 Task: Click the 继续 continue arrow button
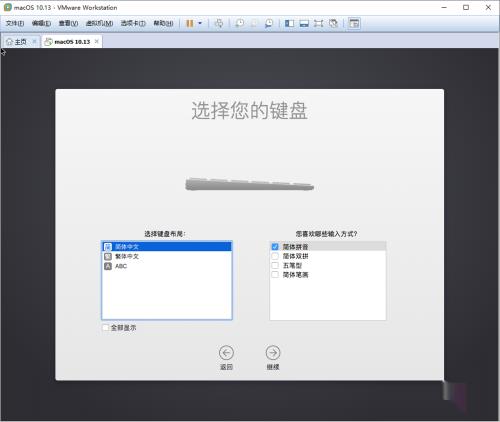click(x=273, y=353)
